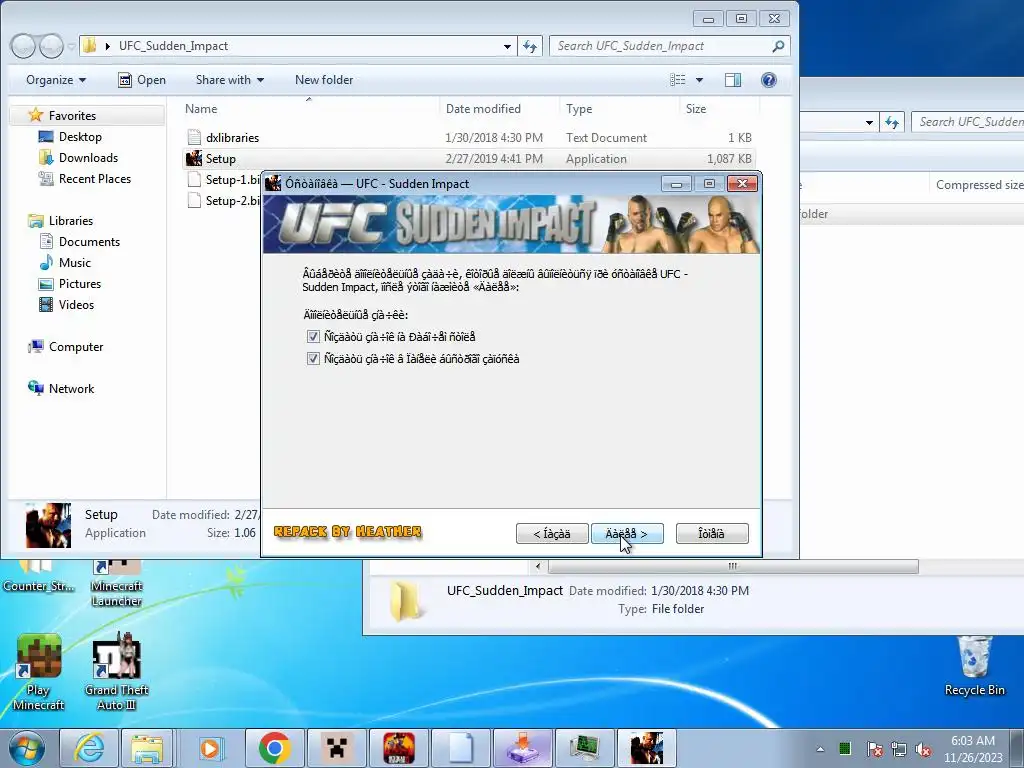Sort files by Type column
1024x768 pixels.
(x=618, y=109)
